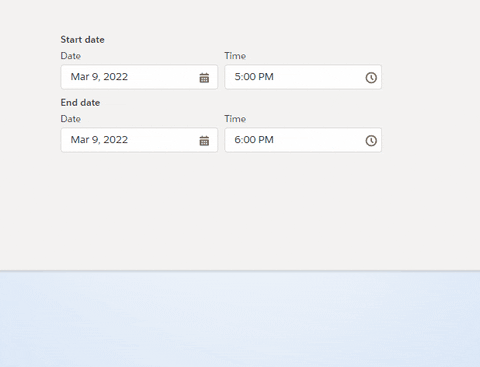Focus the End date Date input field
The width and height of the screenshot is (480, 367).
point(139,140)
